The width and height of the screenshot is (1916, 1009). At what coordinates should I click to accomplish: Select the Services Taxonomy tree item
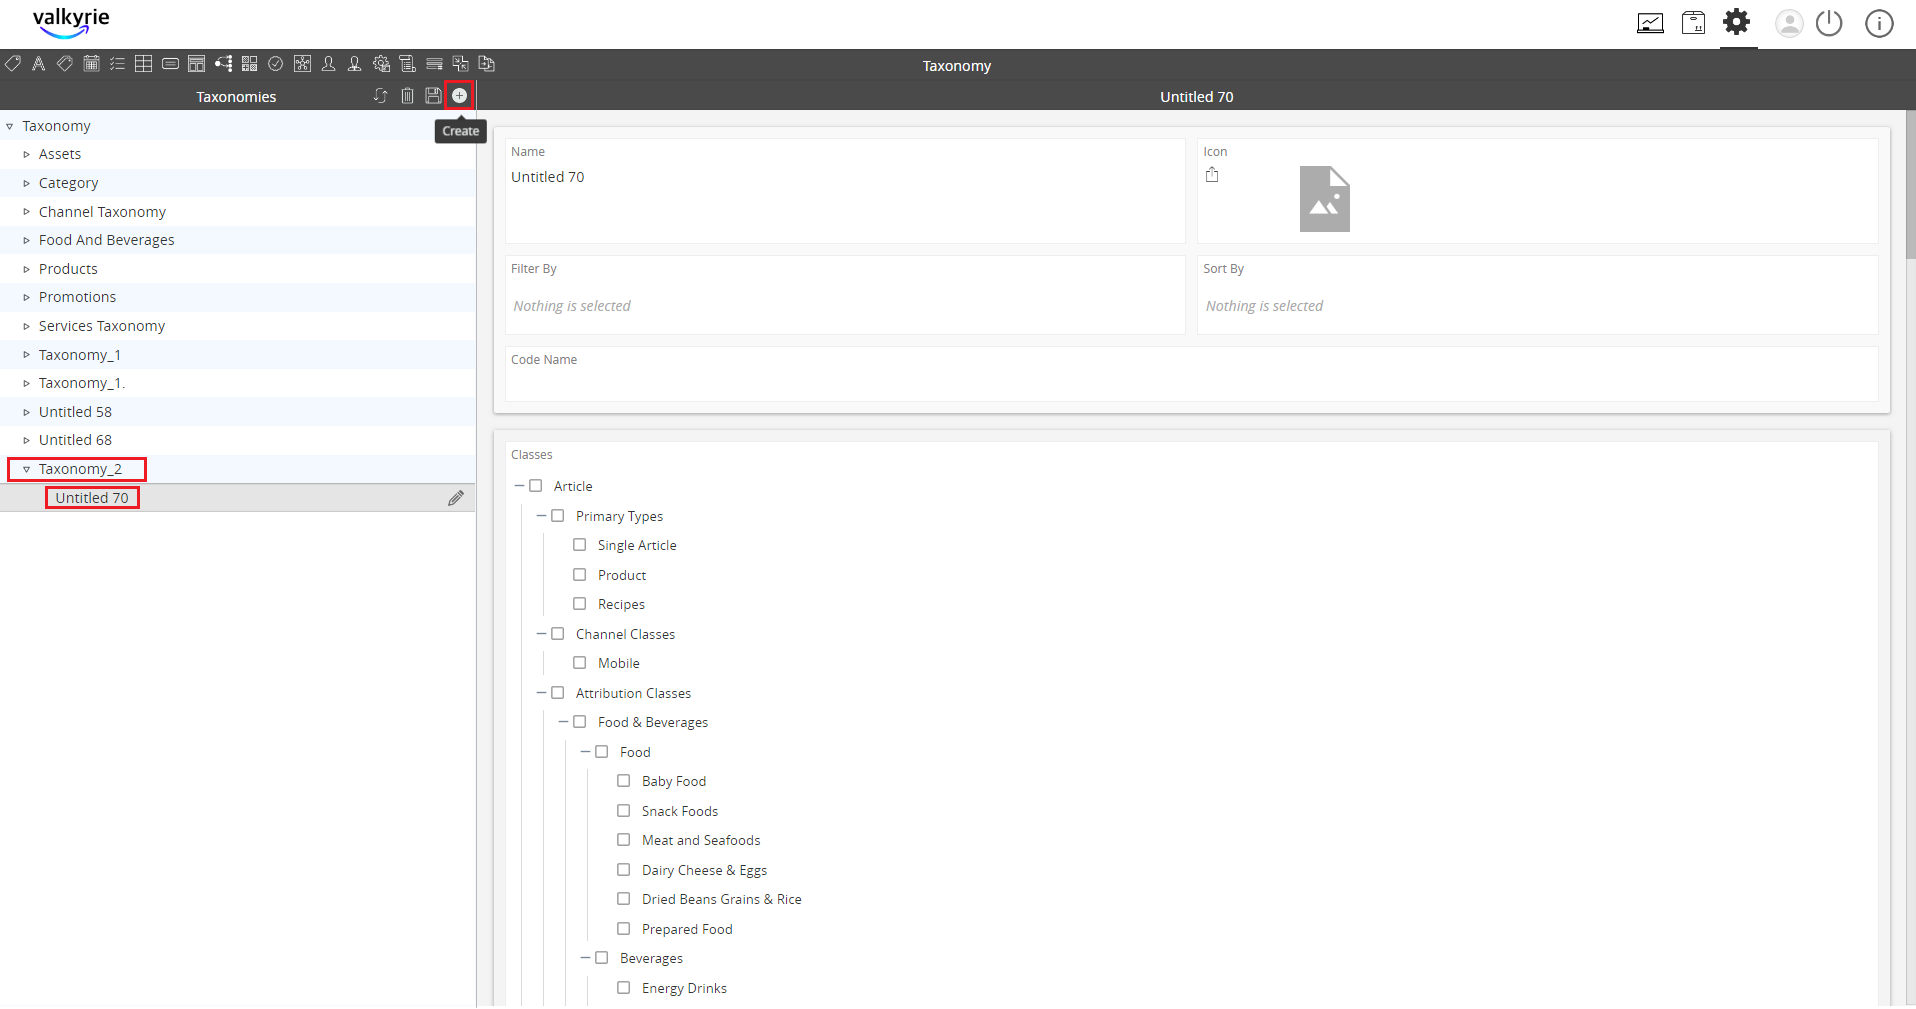[x=102, y=326]
